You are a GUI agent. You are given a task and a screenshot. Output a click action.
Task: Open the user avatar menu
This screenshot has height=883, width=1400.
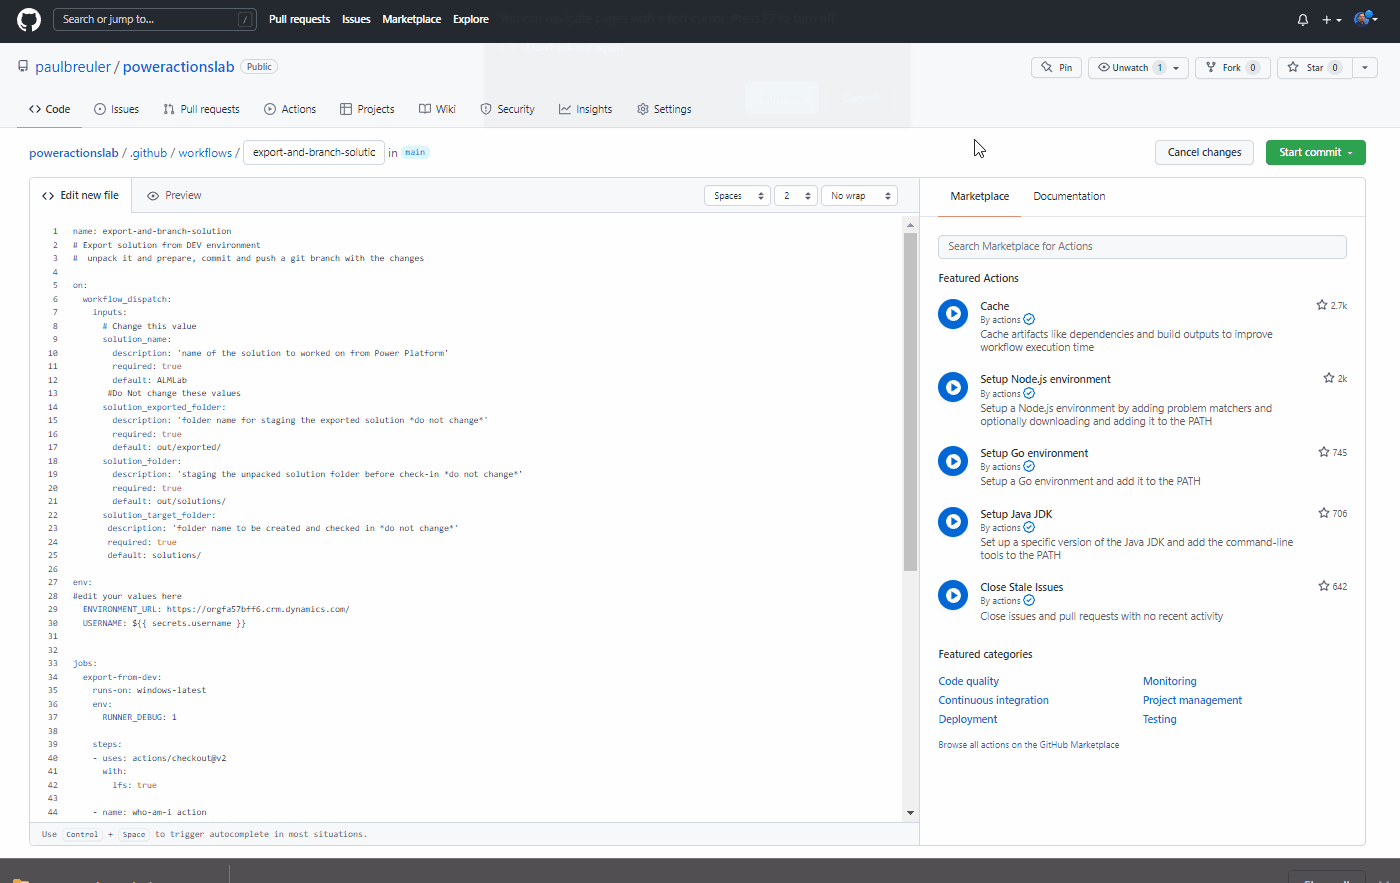1361,19
